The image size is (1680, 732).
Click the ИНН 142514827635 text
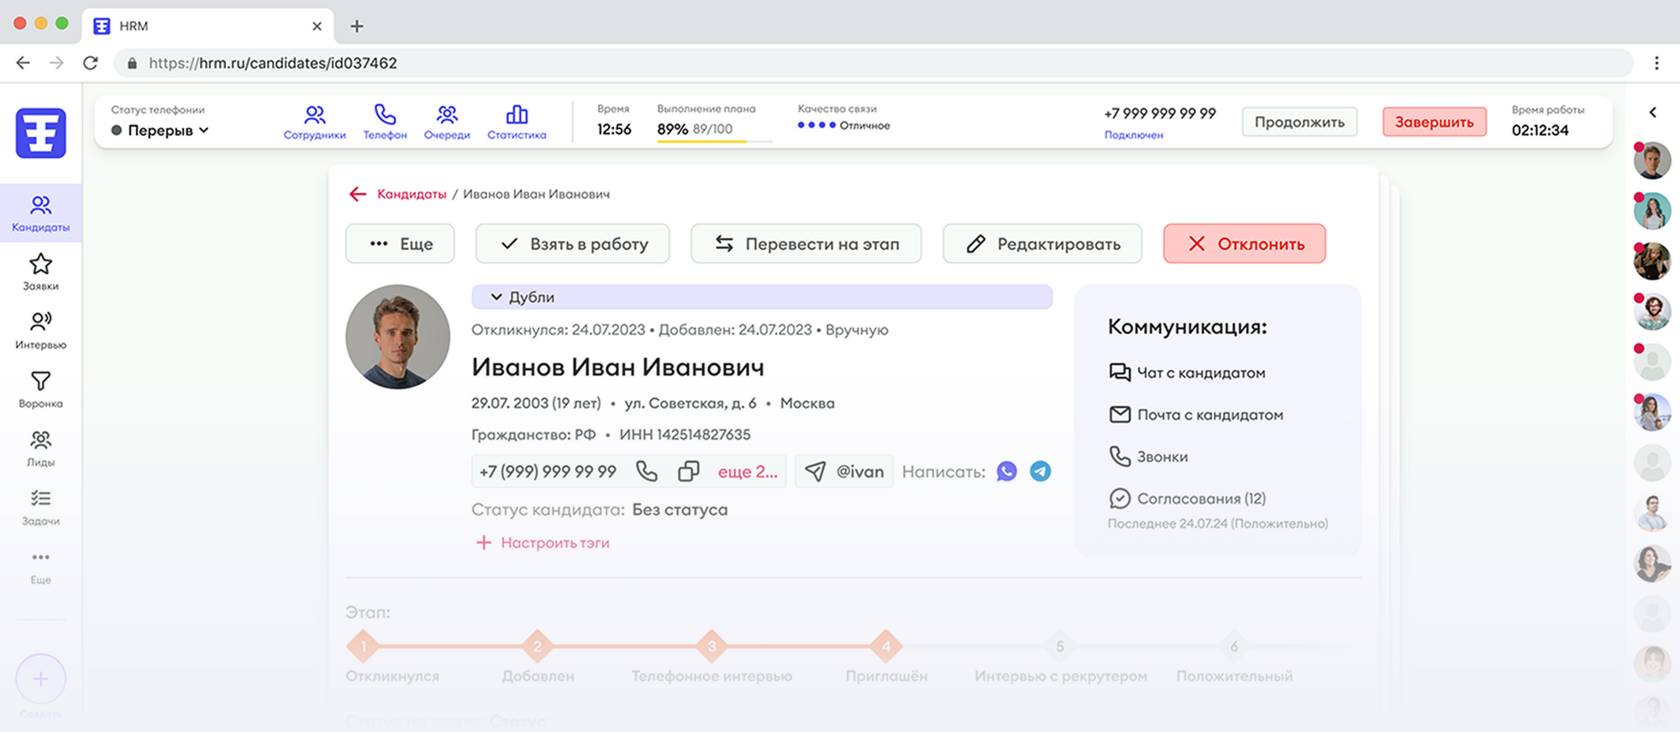(x=685, y=435)
